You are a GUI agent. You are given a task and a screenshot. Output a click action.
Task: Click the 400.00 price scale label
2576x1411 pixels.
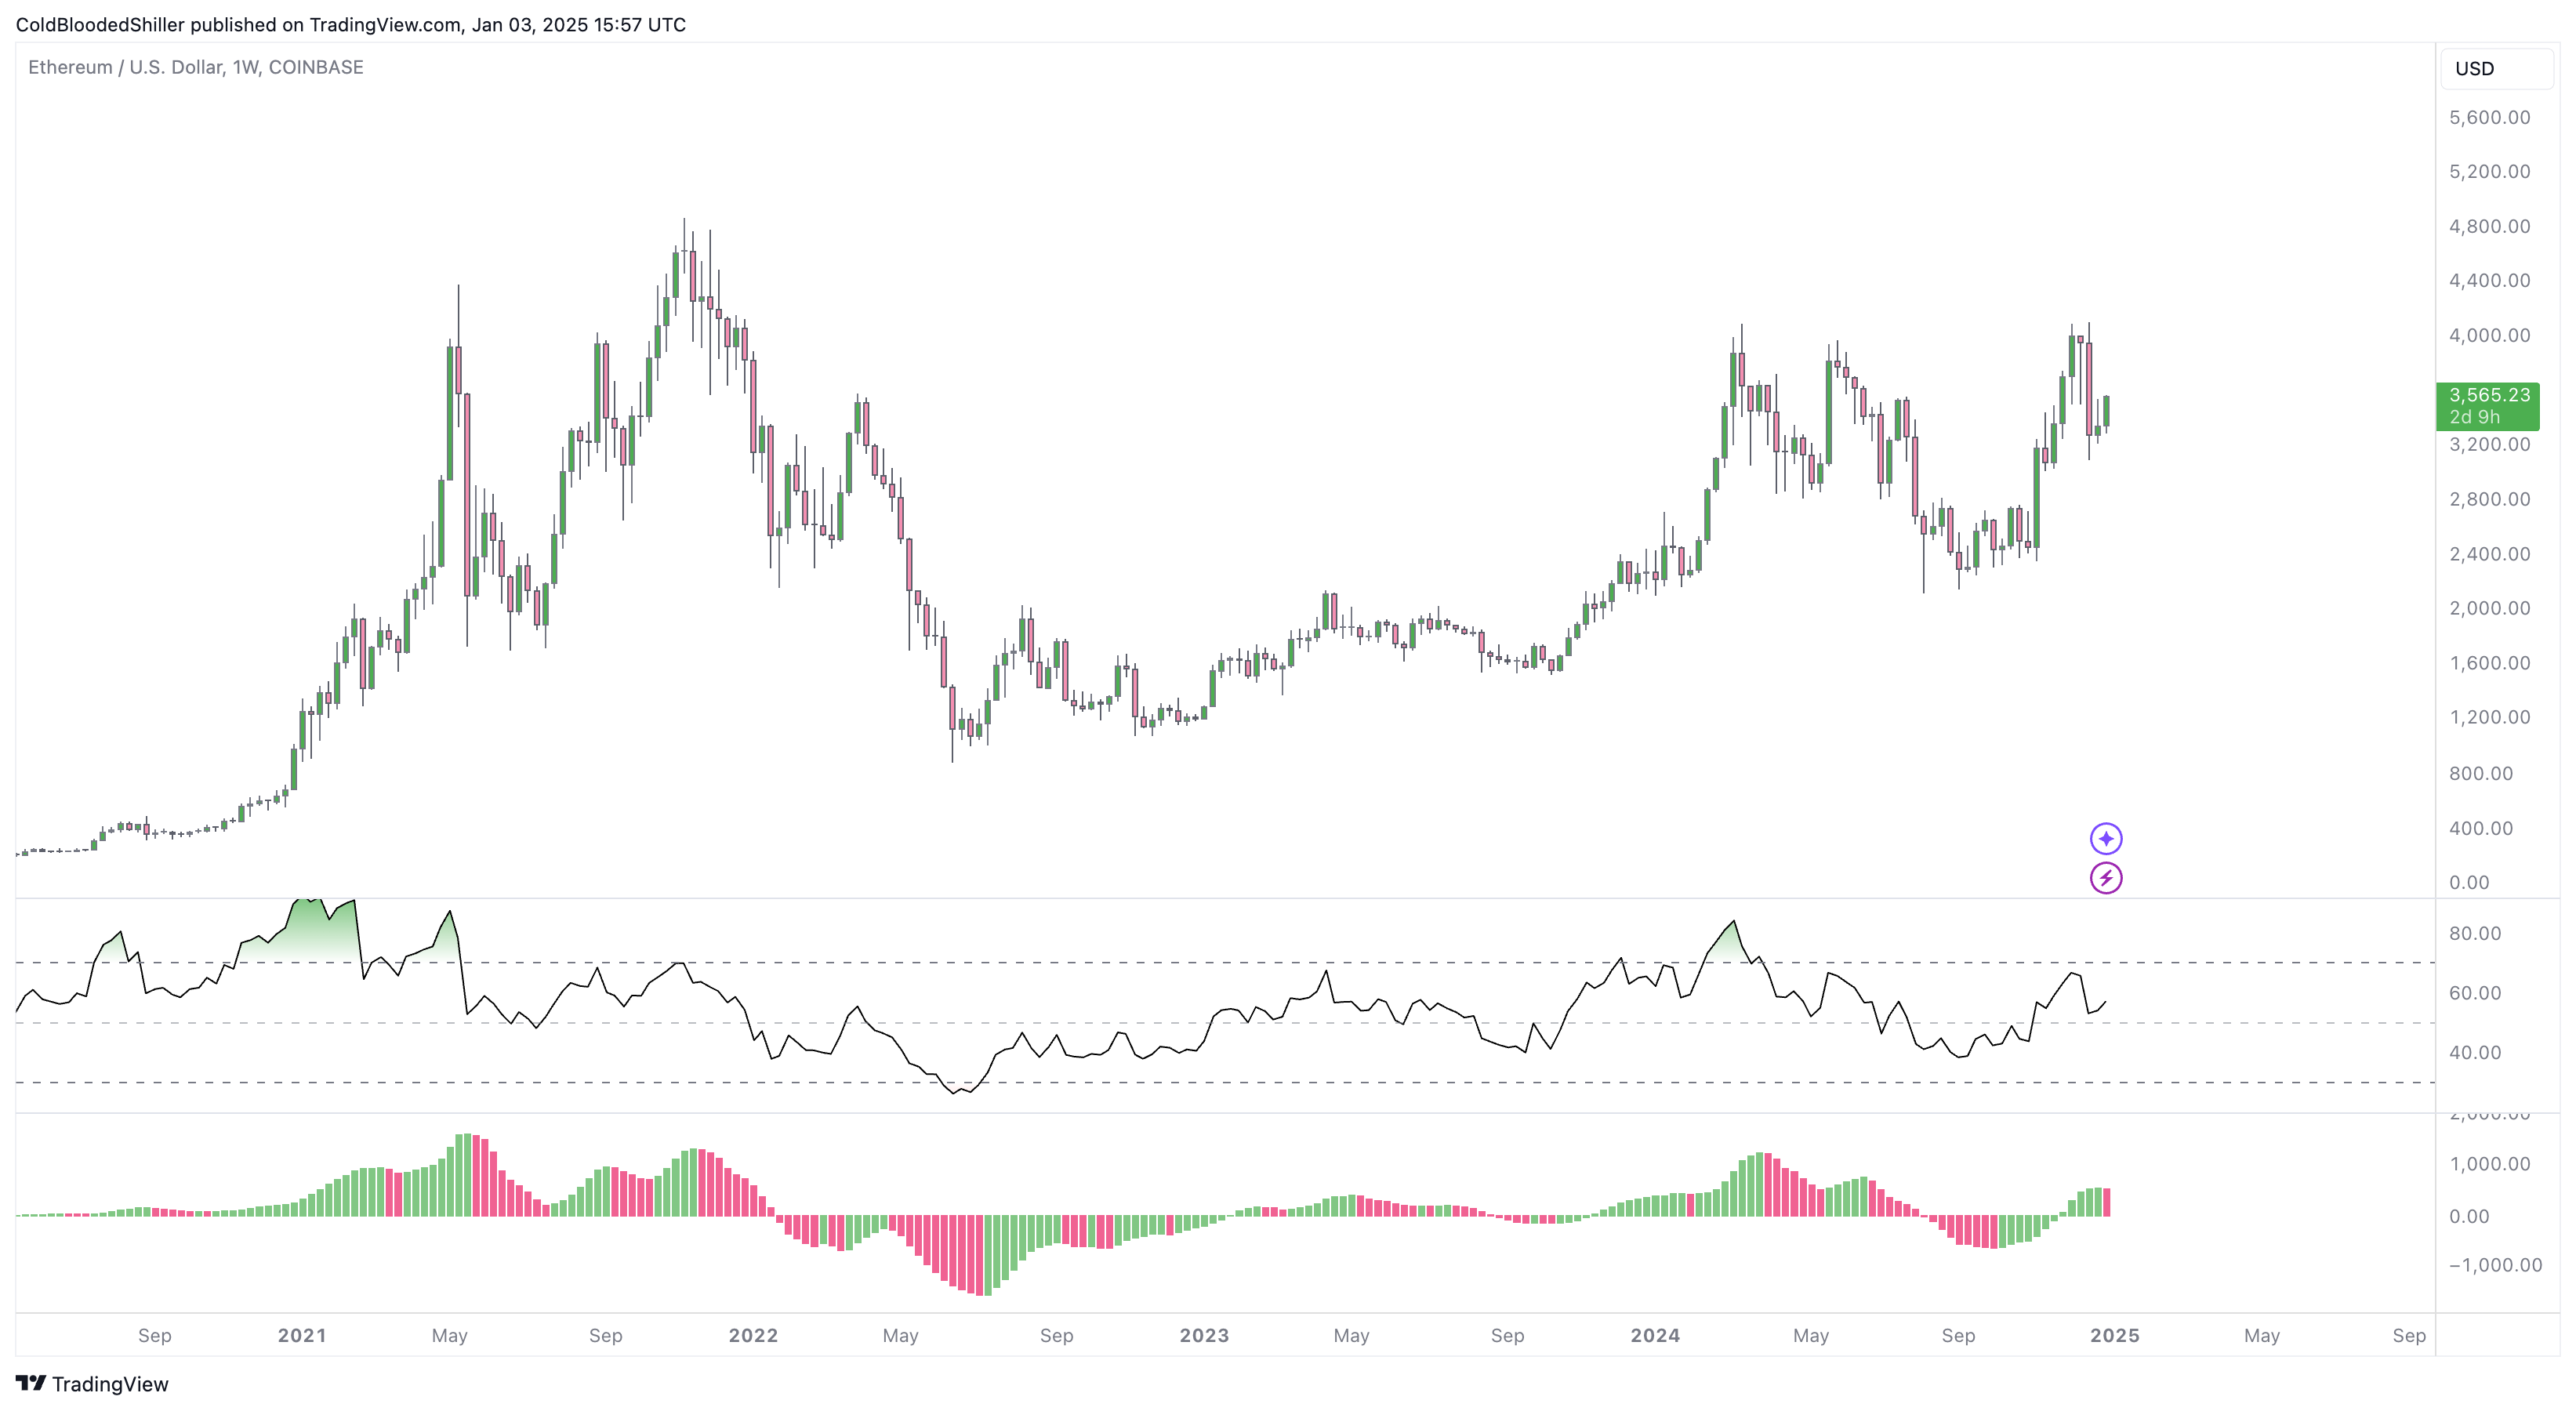coord(2481,828)
